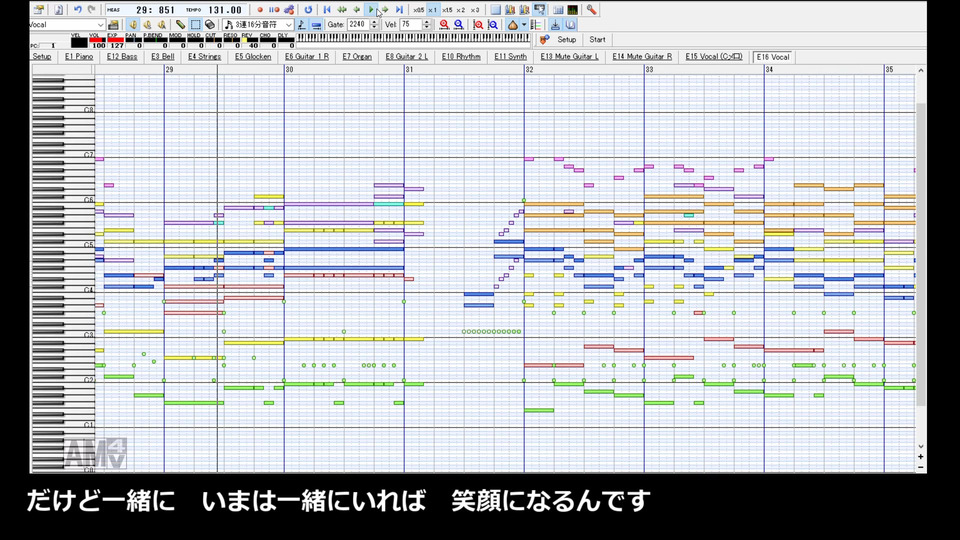Jump to the beginning with rewind-to-start
The width and height of the screenshot is (960, 540).
click(327, 10)
